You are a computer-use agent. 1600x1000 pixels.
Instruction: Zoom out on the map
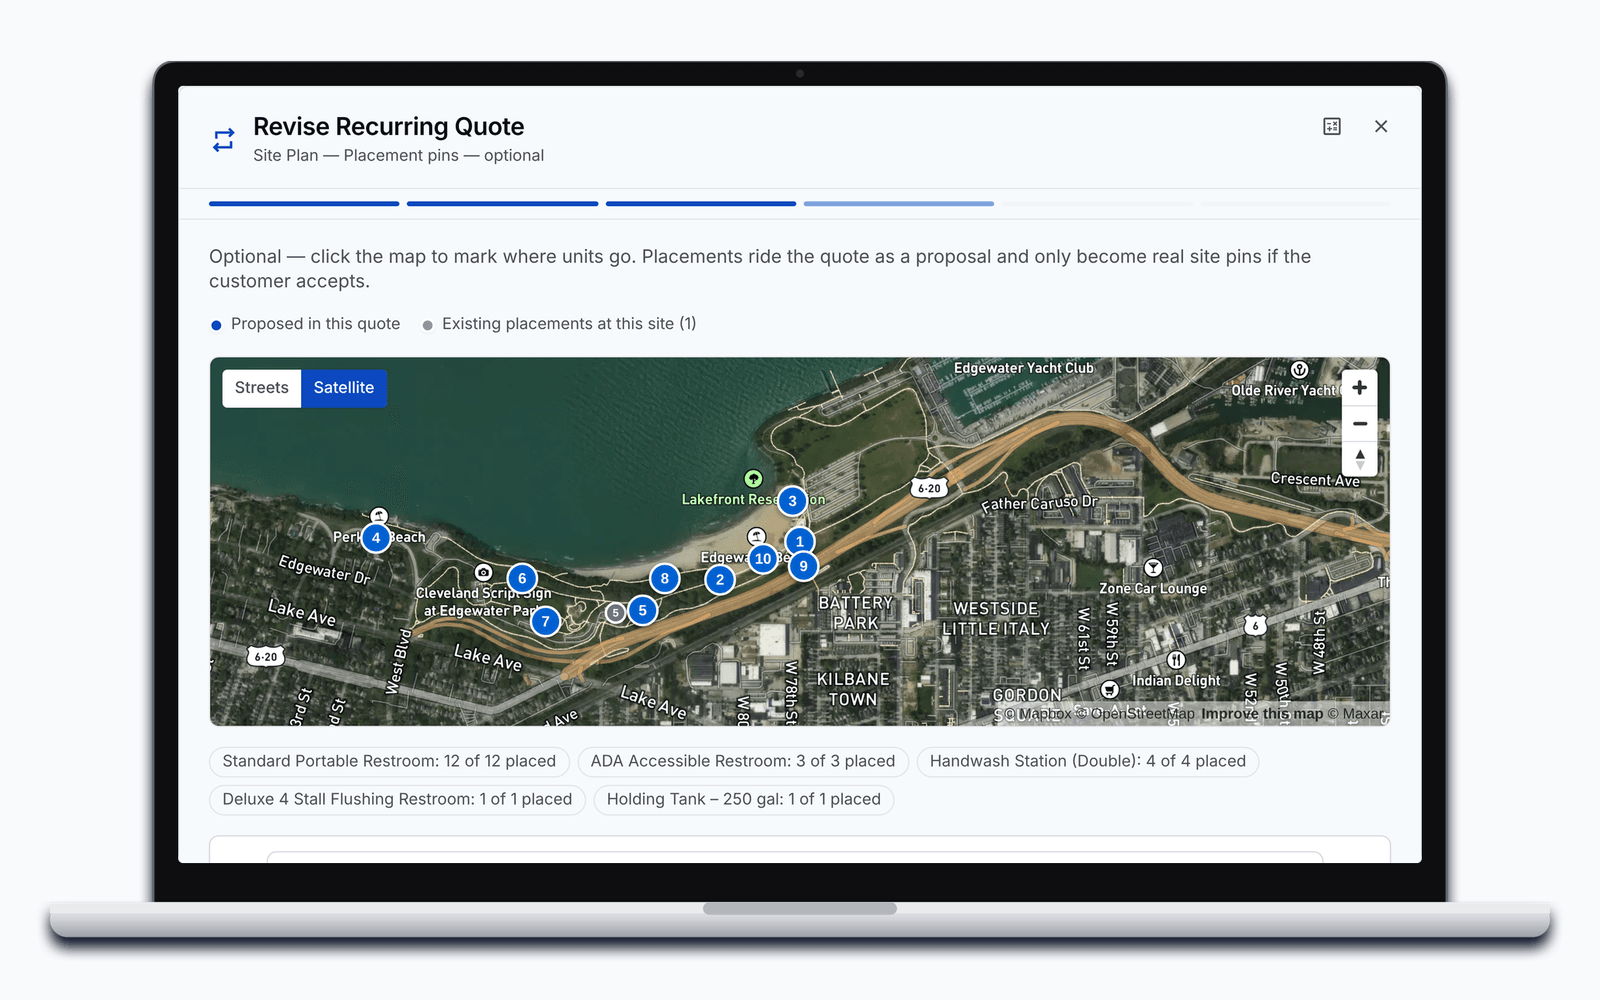point(1360,424)
